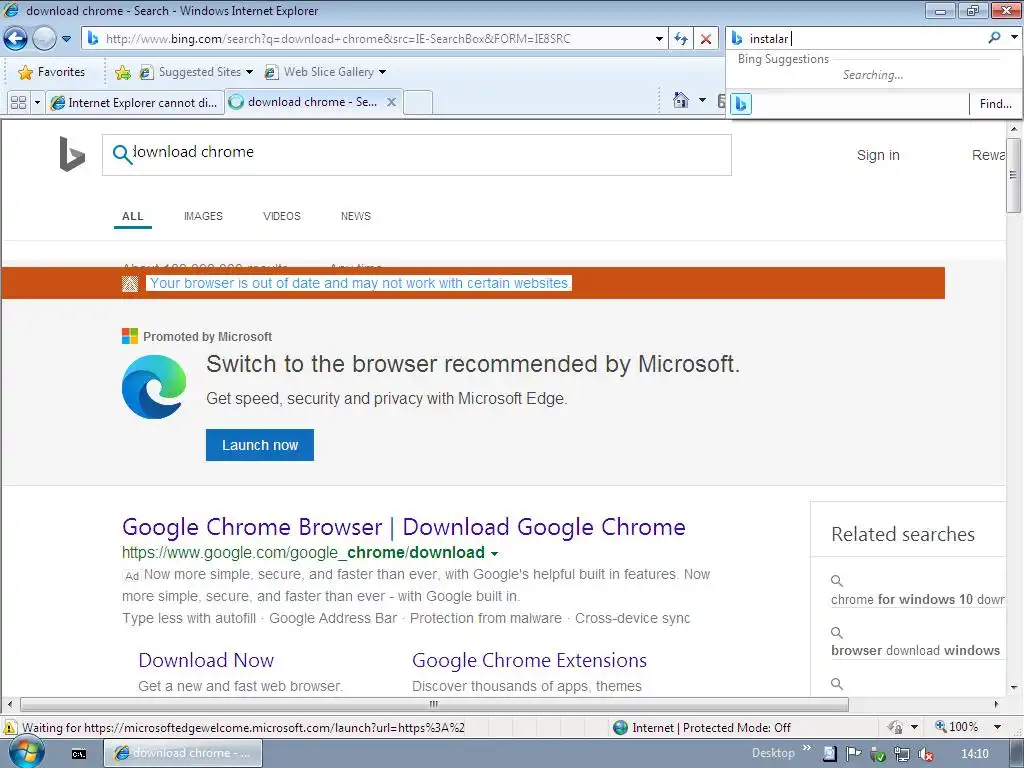The image size is (1024, 768).
Task: Click the 100% zoom level button
Action: click(x=957, y=727)
